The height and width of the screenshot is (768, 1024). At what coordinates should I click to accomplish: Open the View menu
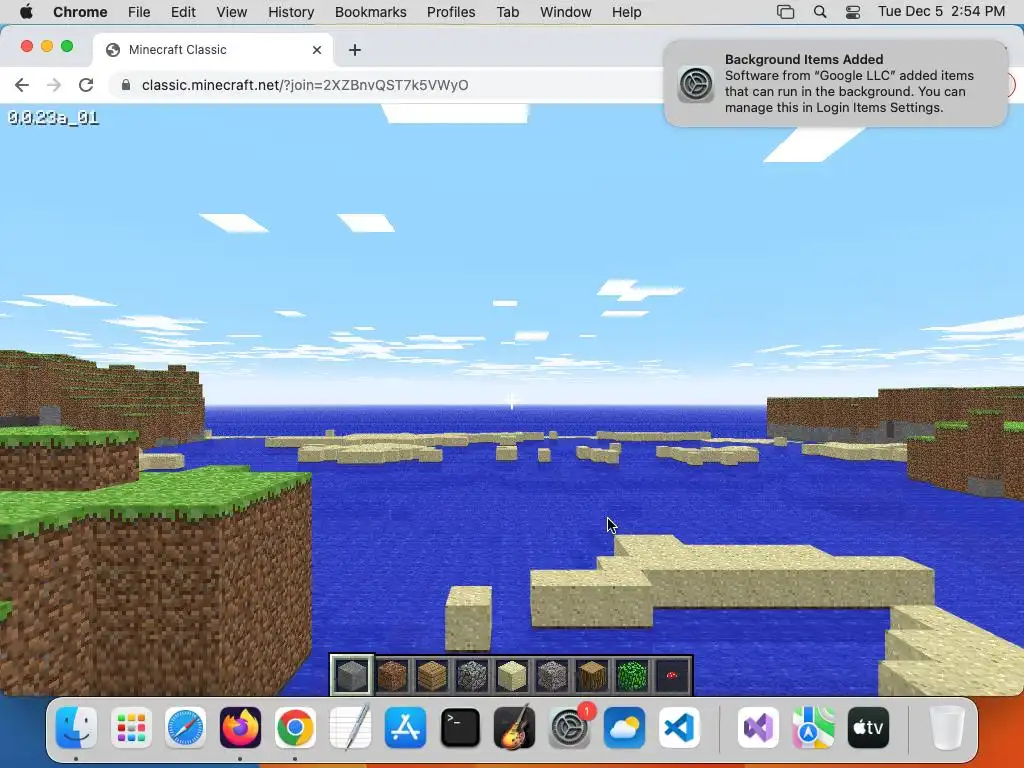click(x=231, y=12)
